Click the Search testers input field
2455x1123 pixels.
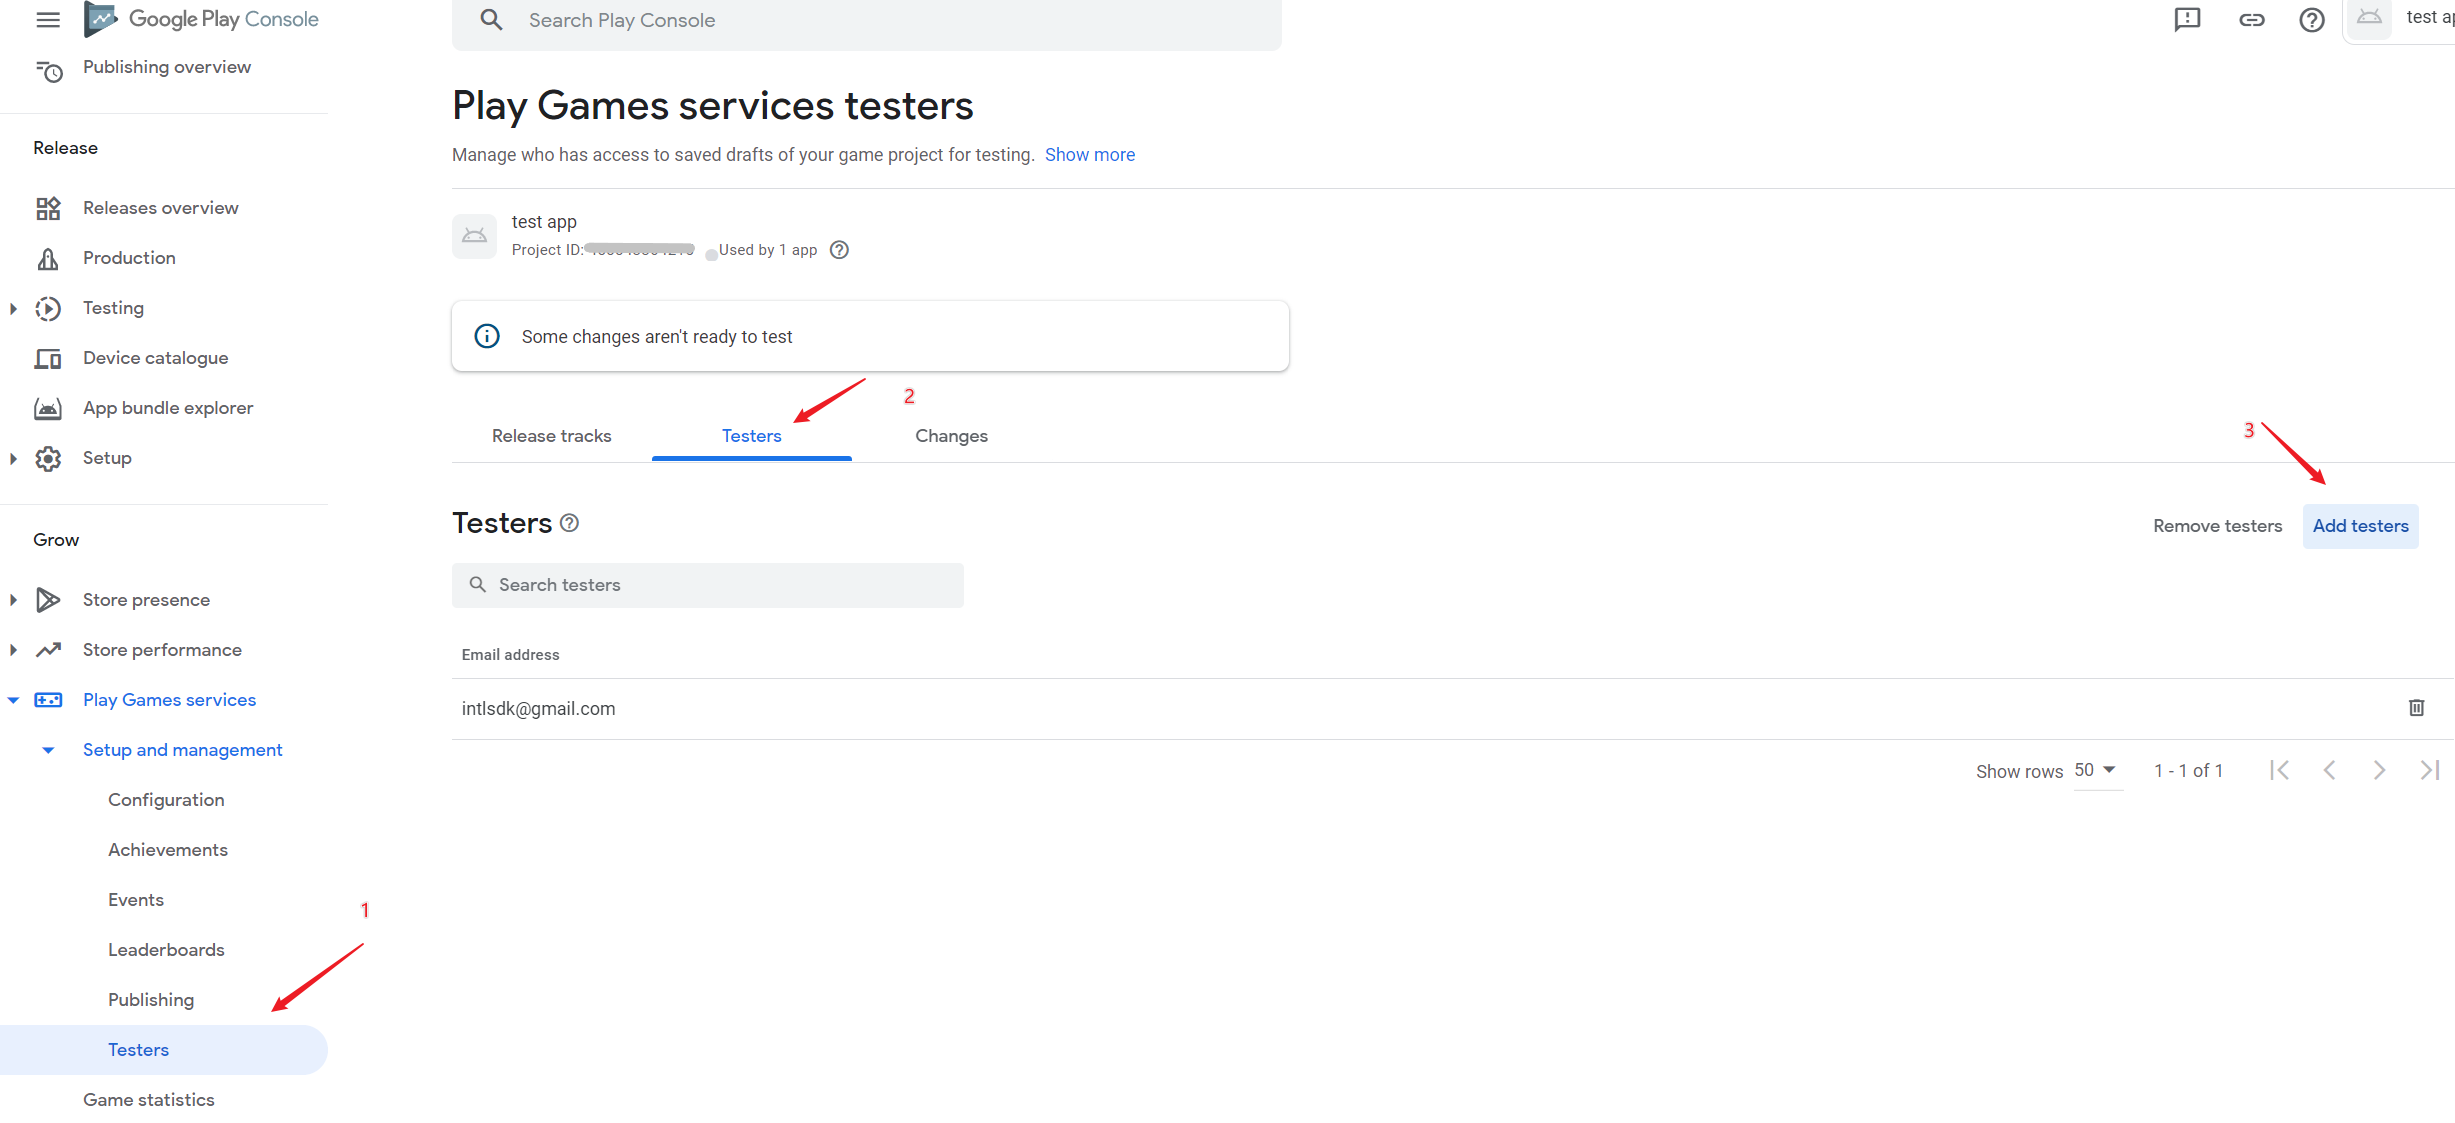click(708, 584)
